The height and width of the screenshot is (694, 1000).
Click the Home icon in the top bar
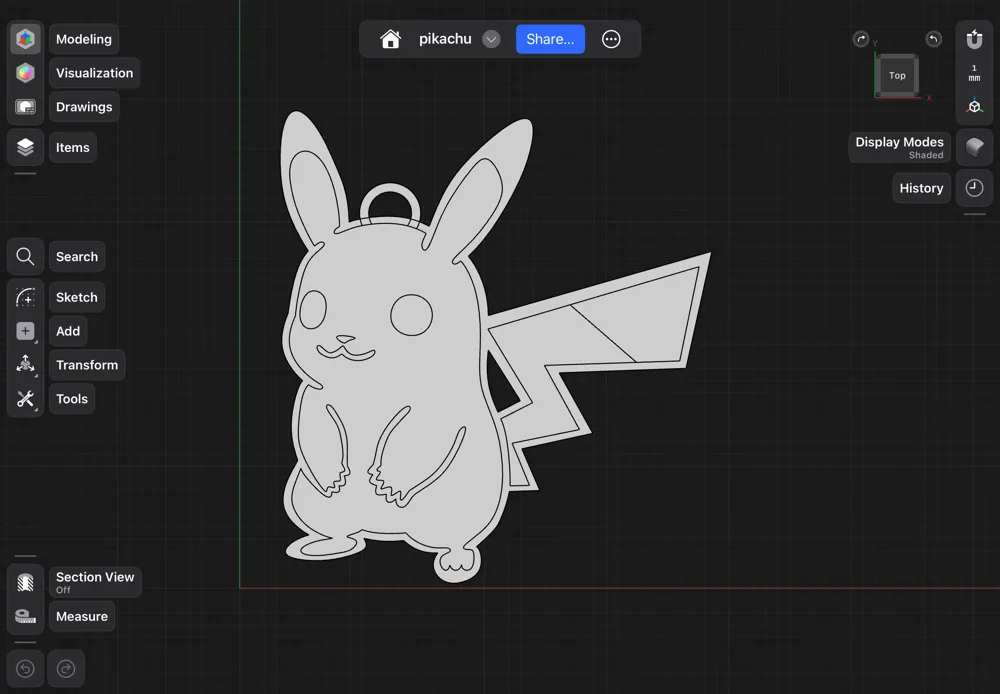tap(388, 39)
